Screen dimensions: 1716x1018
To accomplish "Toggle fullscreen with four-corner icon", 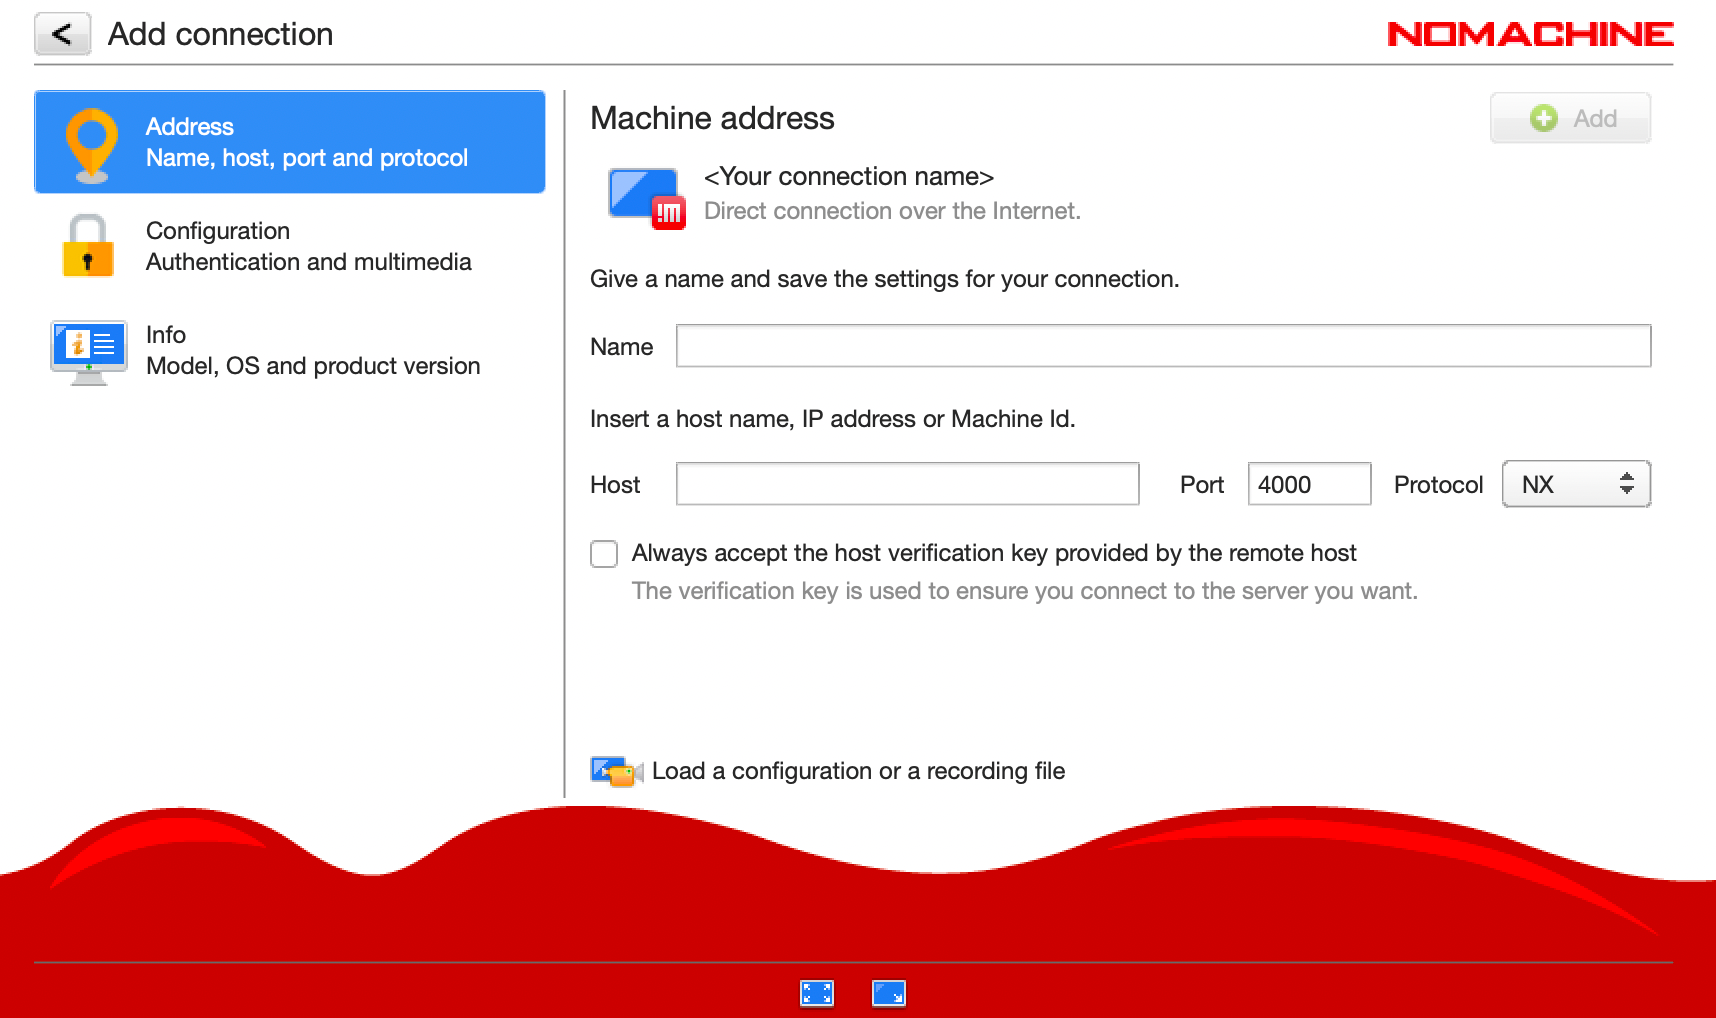I will [x=817, y=992].
